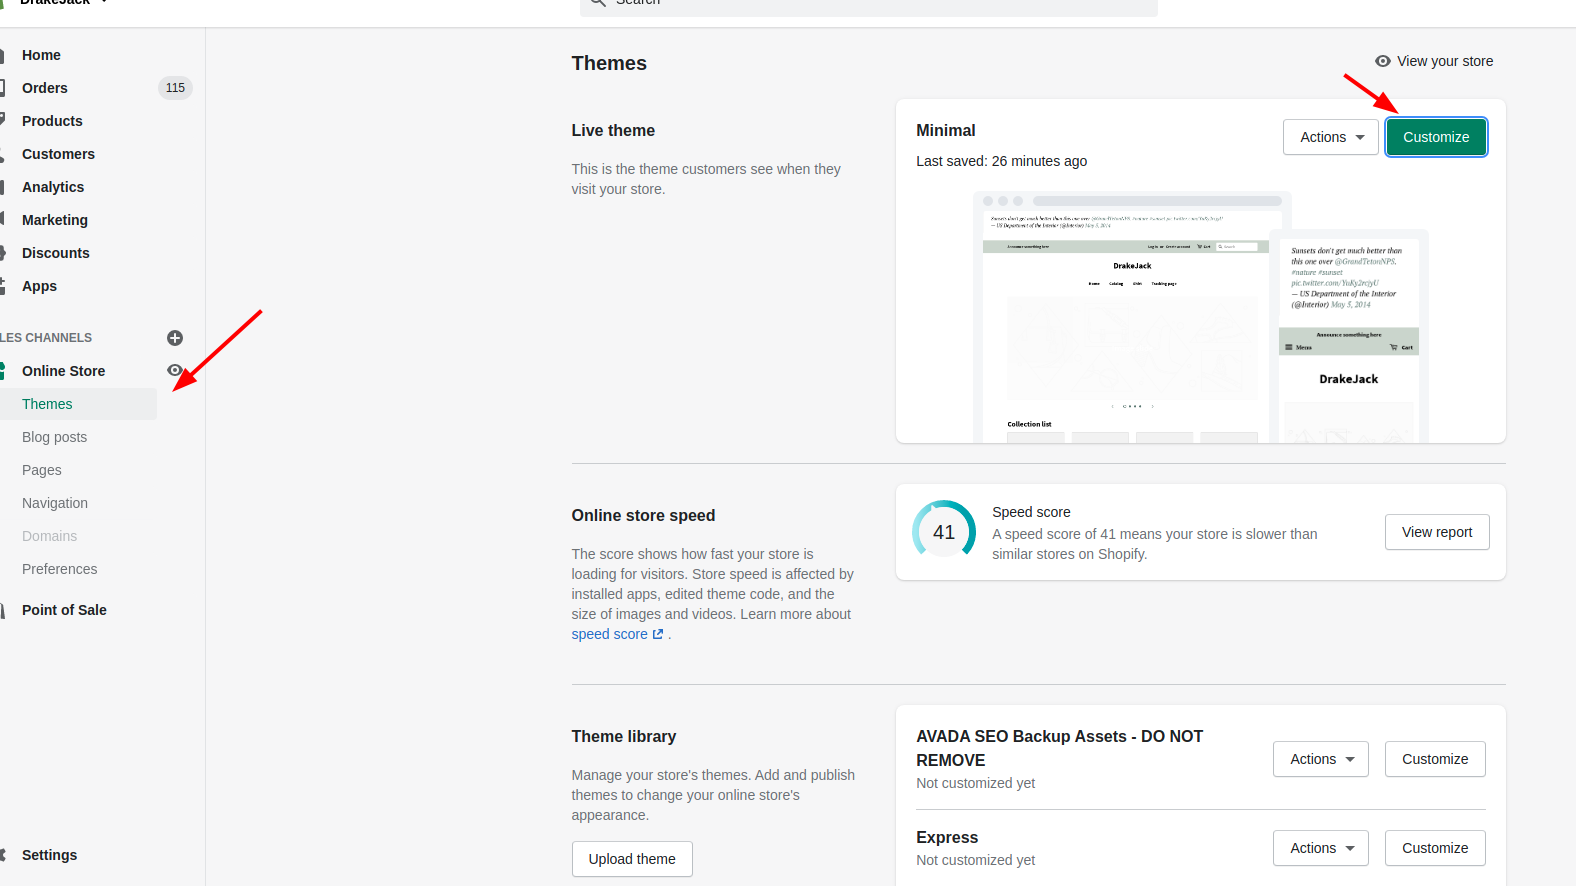The height and width of the screenshot is (886, 1576).
Task: Click the eye icon next to View your store
Action: tap(1383, 61)
